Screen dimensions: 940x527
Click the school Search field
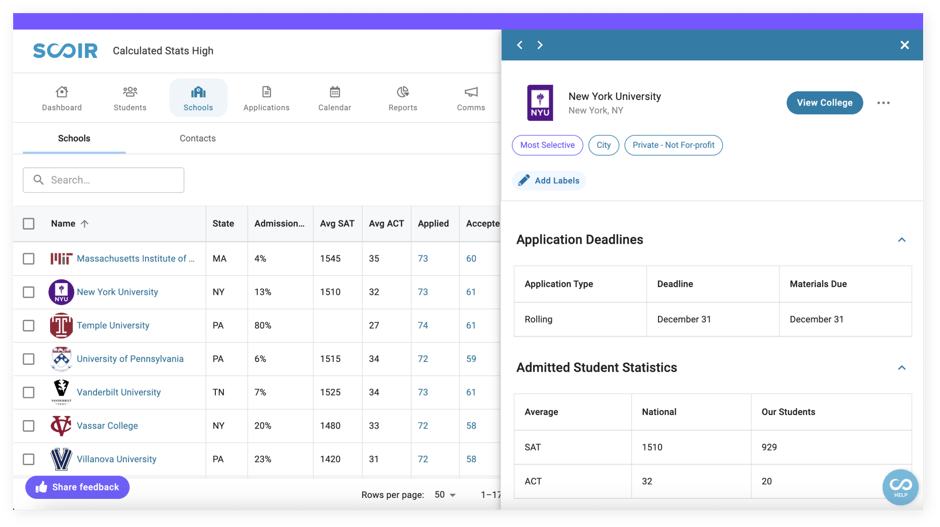coord(104,180)
